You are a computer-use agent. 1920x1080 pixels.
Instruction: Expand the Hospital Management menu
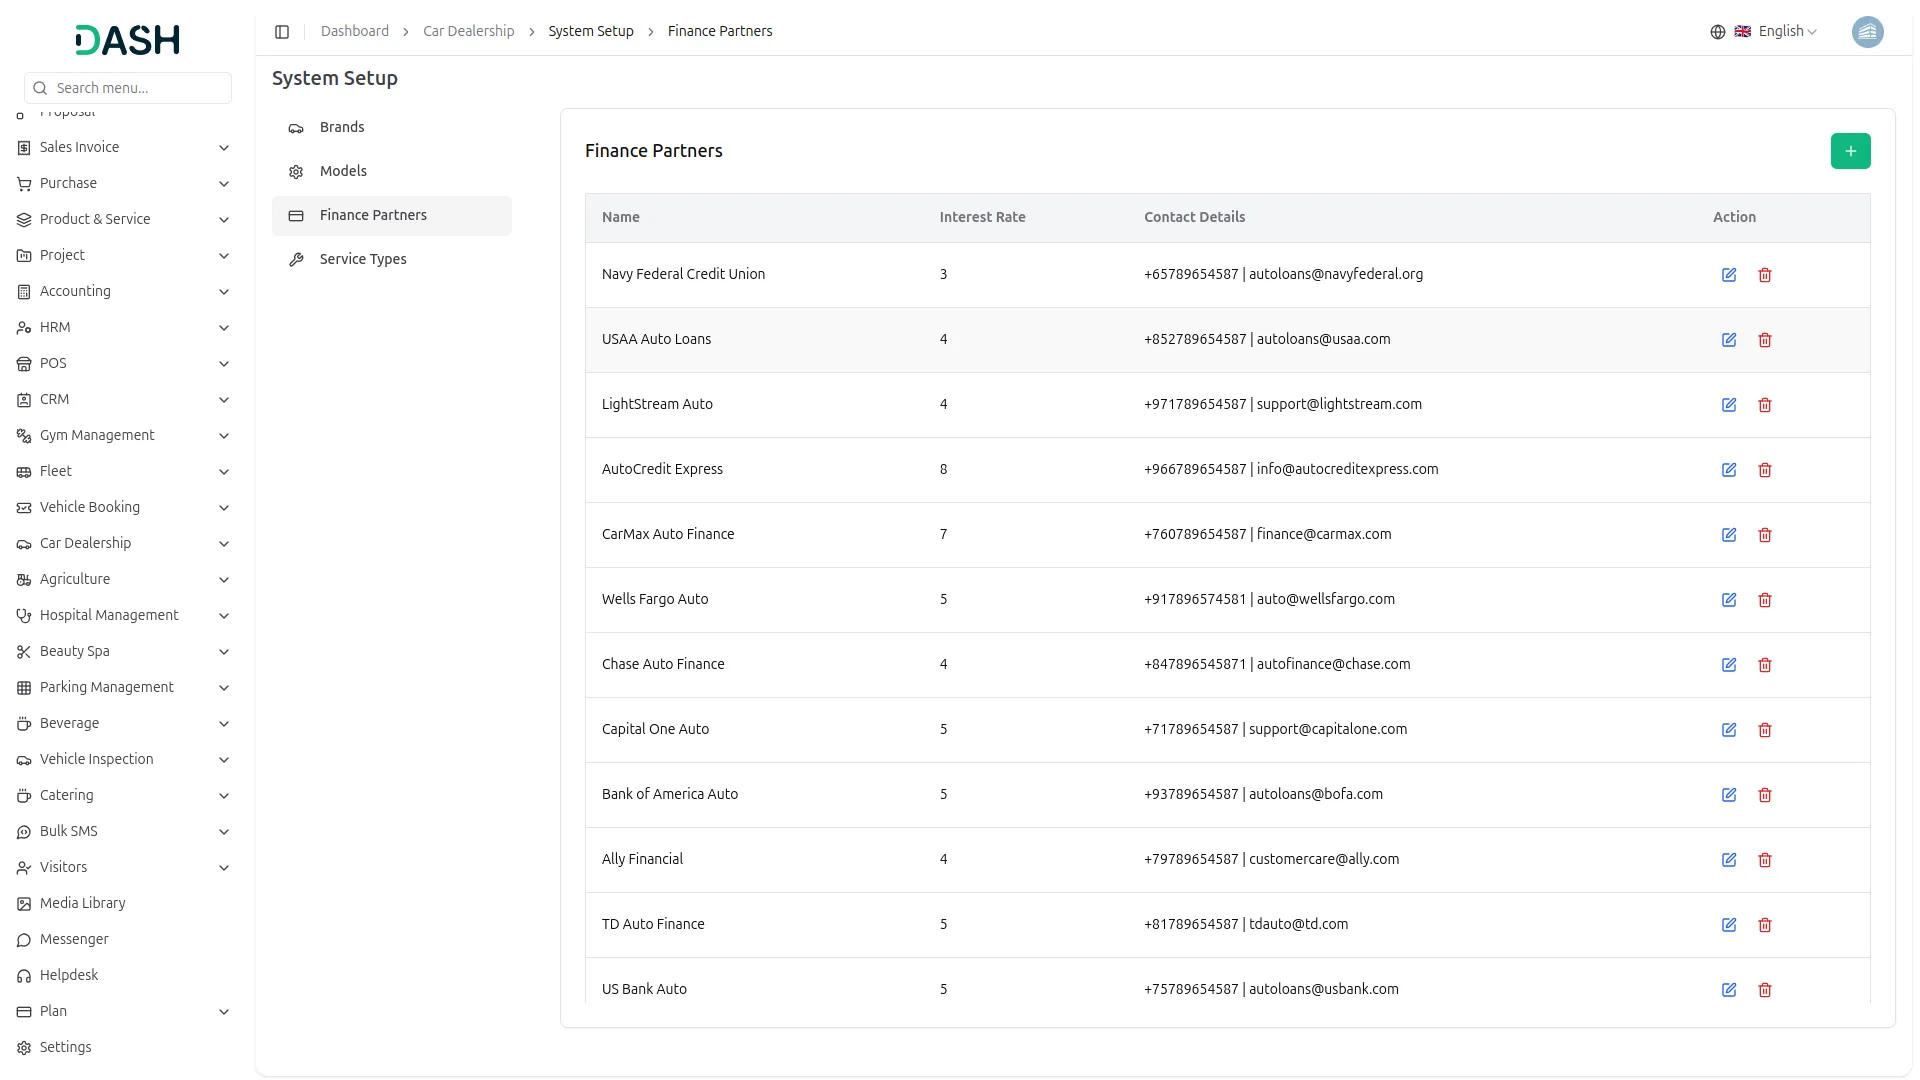(x=124, y=615)
